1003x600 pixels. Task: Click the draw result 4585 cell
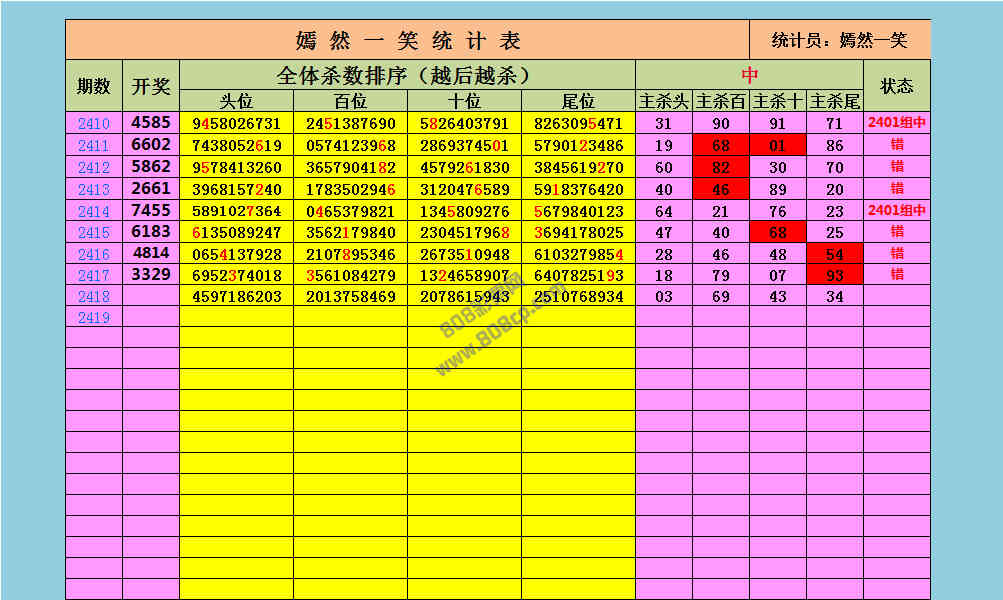click(x=151, y=123)
